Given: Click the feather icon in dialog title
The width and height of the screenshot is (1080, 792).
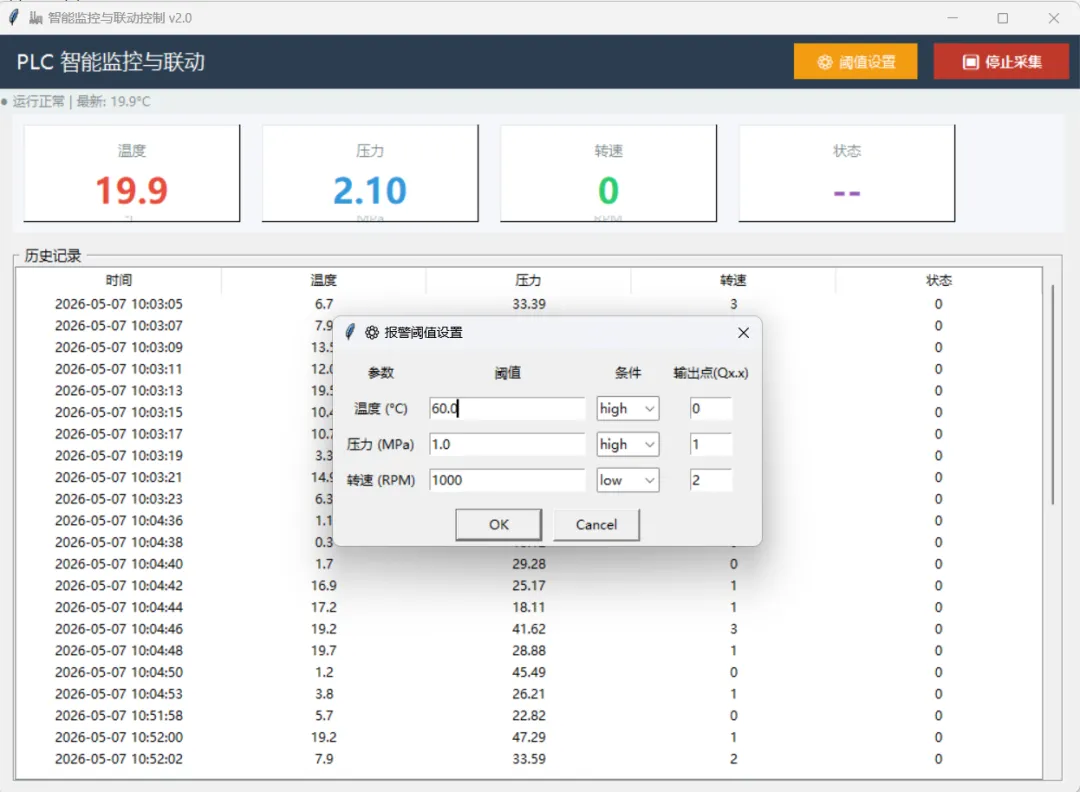Looking at the screenshot, I should pyautogui.click(x=350, y=333).
